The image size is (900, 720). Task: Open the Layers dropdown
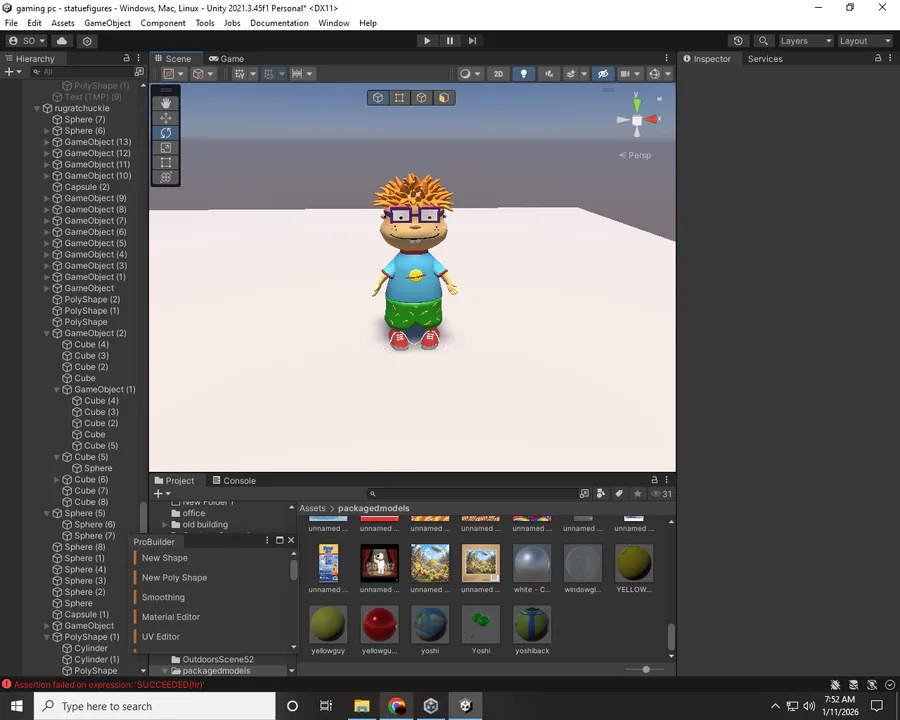click(805, 41)
